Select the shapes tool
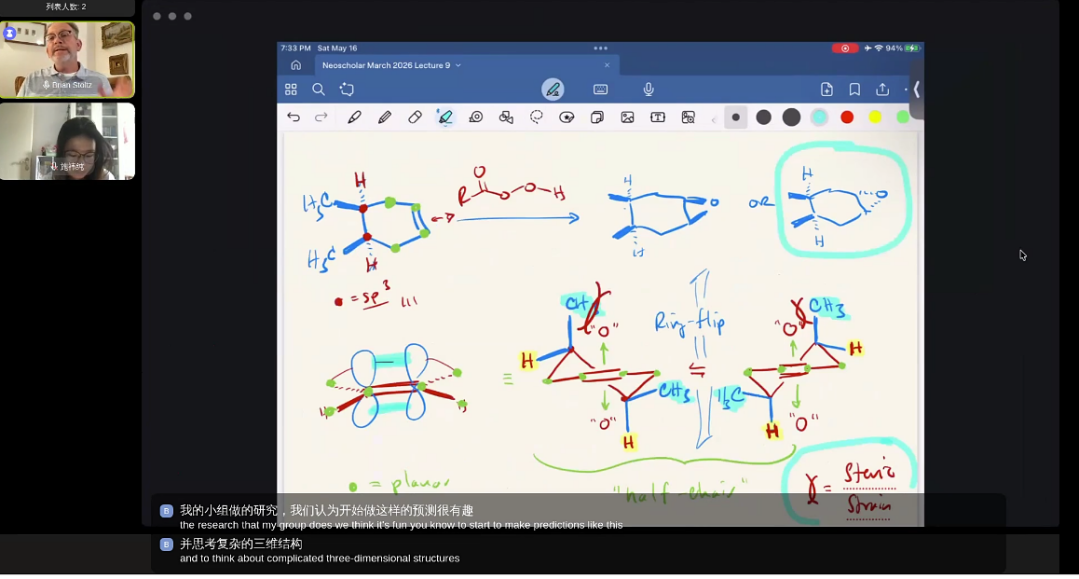1079x579 pixels. click(x=506, y=118)
